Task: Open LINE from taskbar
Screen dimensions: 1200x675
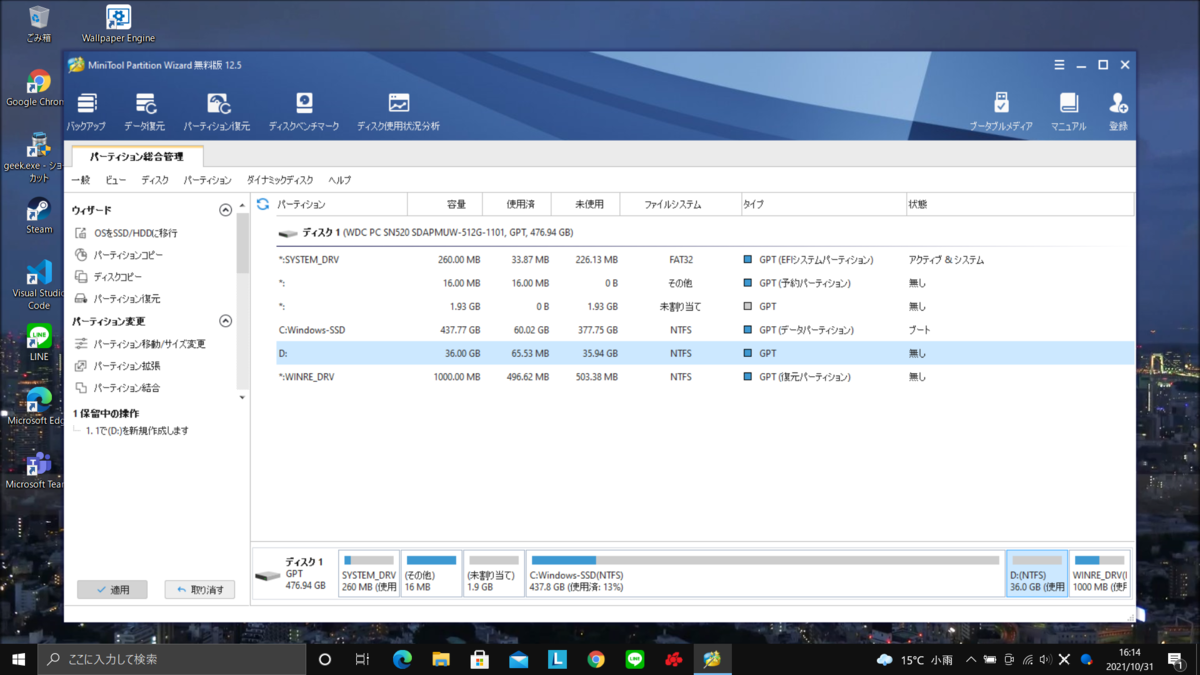Action: tap(635, 659)
